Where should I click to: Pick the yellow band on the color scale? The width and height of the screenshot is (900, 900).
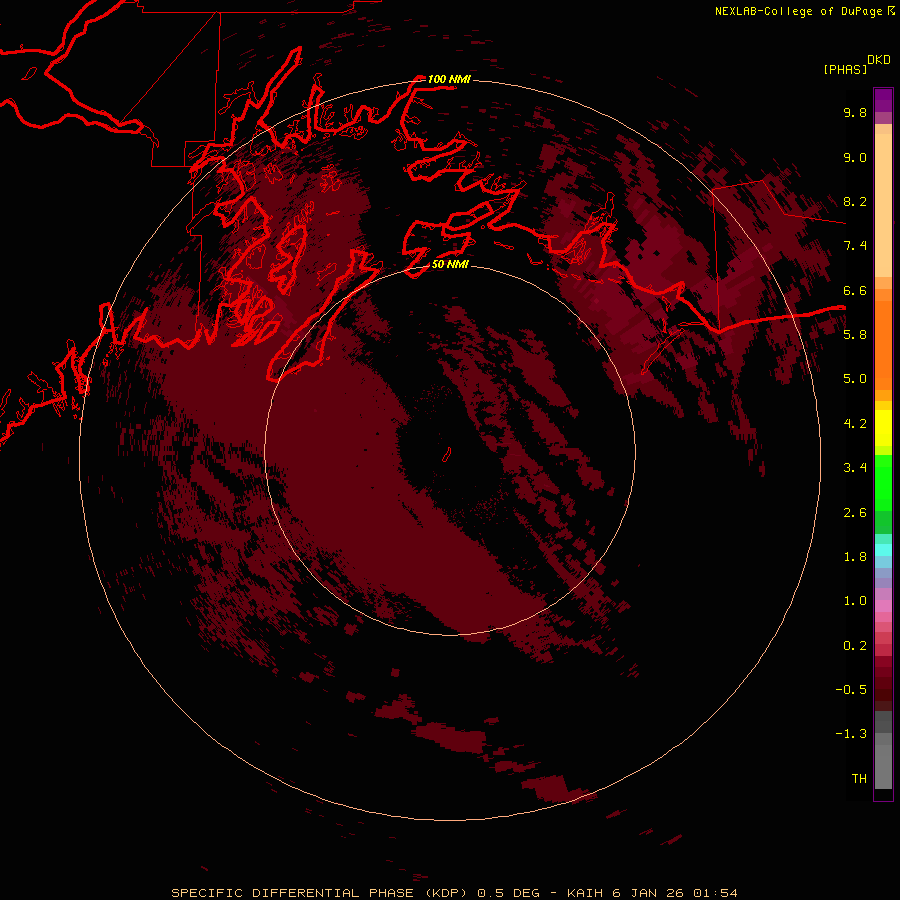883,428
